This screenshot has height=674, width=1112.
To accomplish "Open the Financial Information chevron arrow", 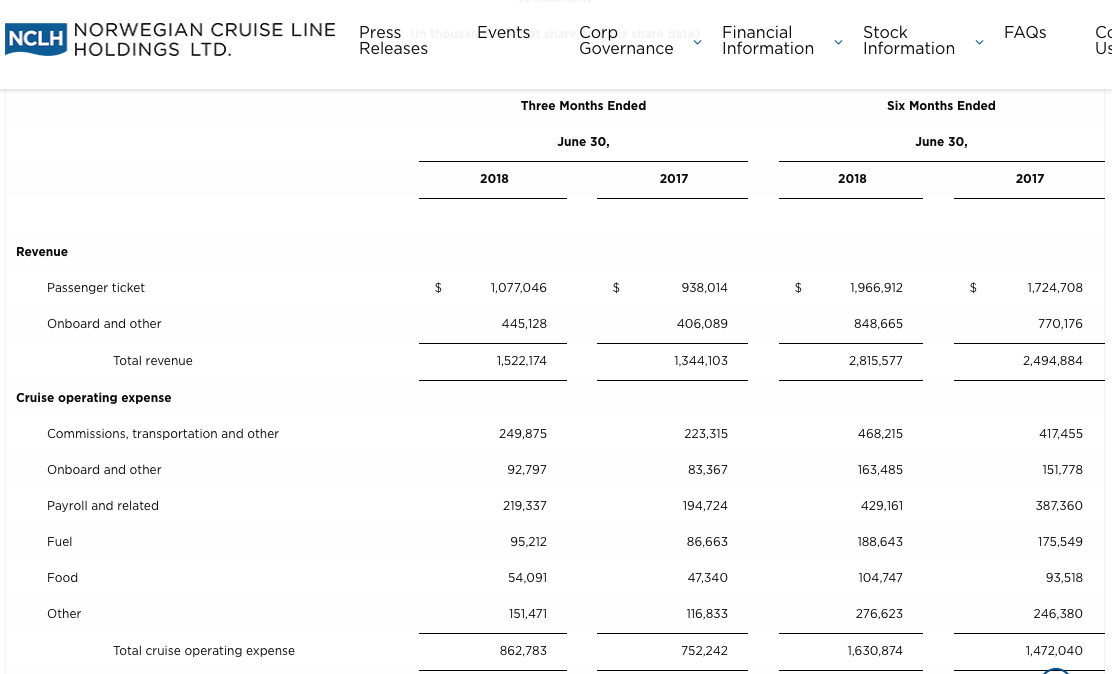I will 839,41.
